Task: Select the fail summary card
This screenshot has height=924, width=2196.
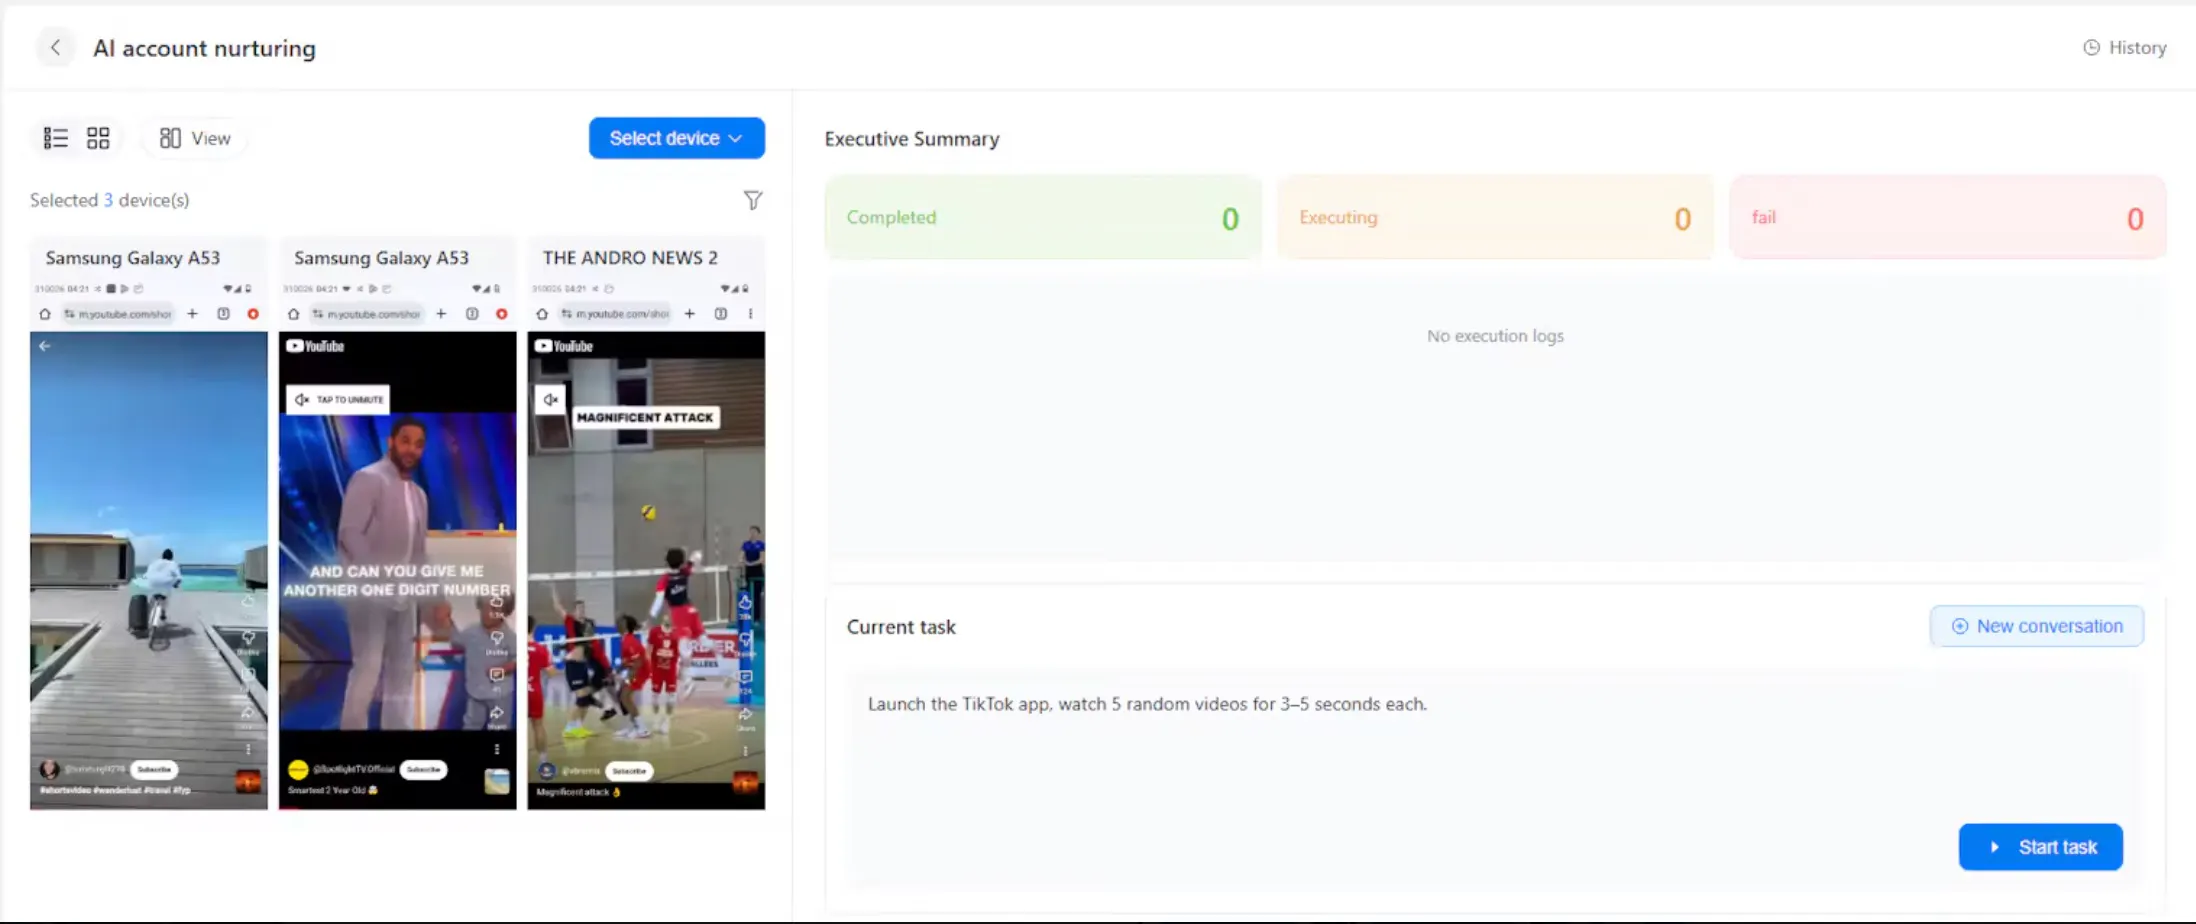Action: click(1948, 217)
